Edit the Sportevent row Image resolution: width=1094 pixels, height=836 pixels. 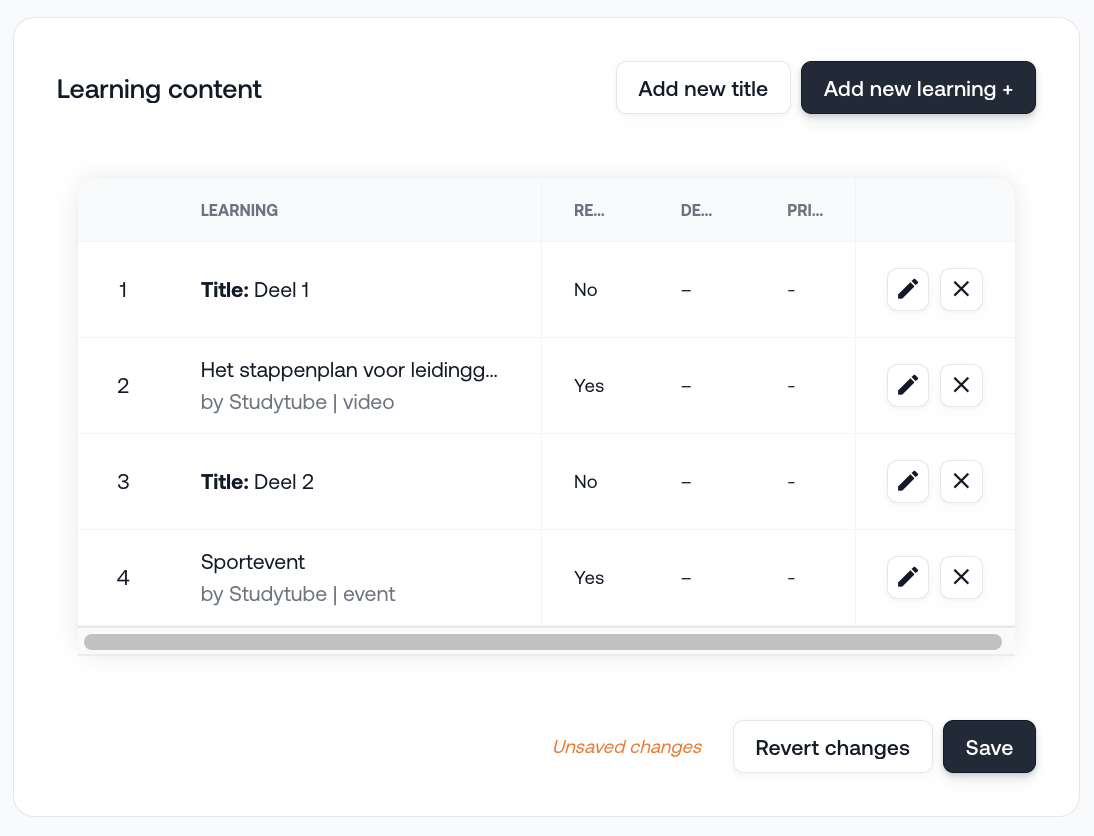[908, 578]
